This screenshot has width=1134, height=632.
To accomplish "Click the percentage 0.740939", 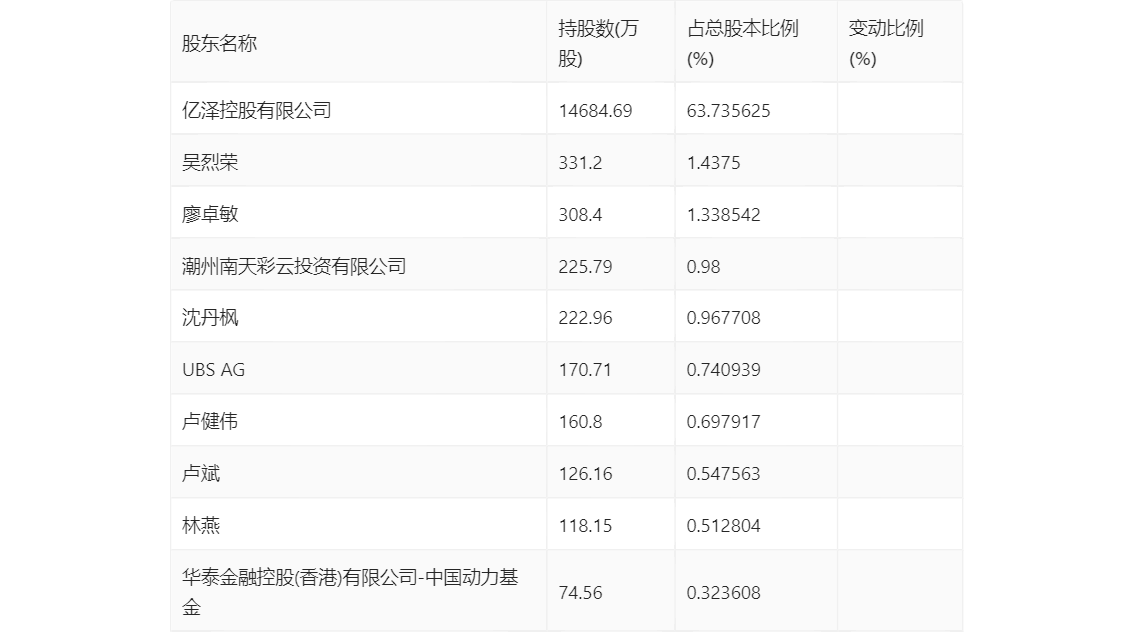I will (723, 370).
